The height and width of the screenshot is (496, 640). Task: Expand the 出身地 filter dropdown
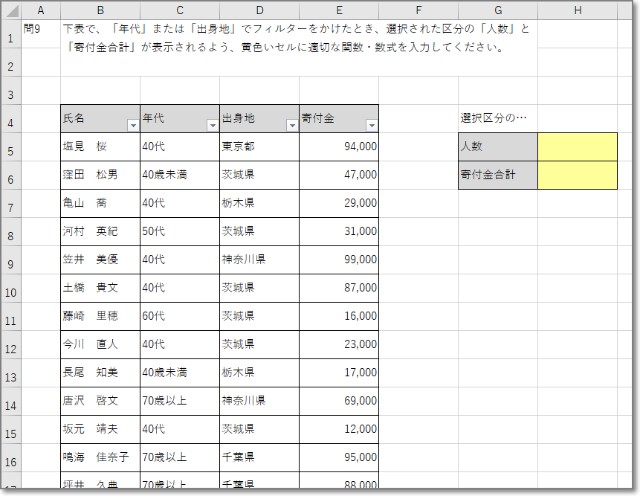coord(292,126)
